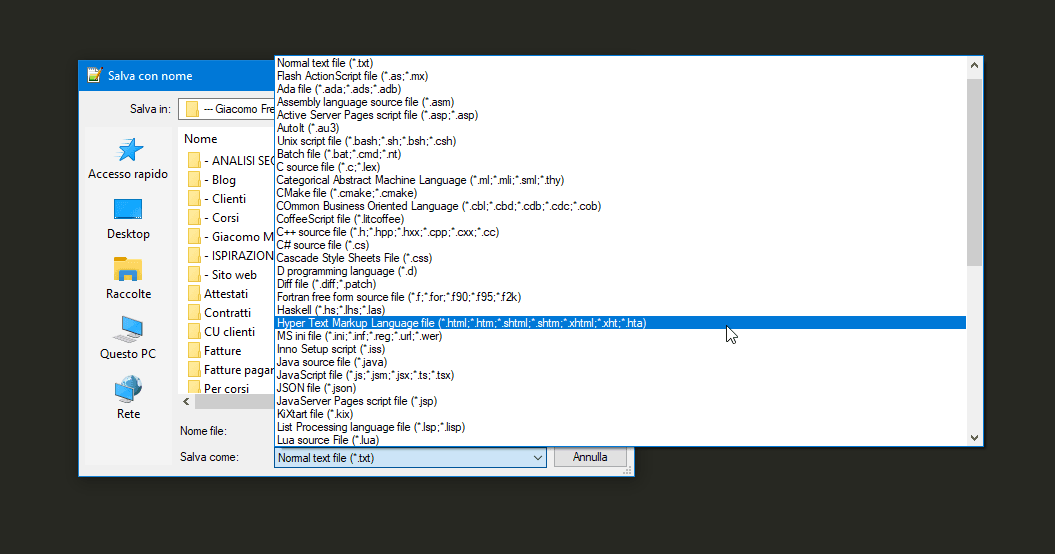Click the folder list left scroll arrow
The image size is (1055, 554).
pos(186,401)
